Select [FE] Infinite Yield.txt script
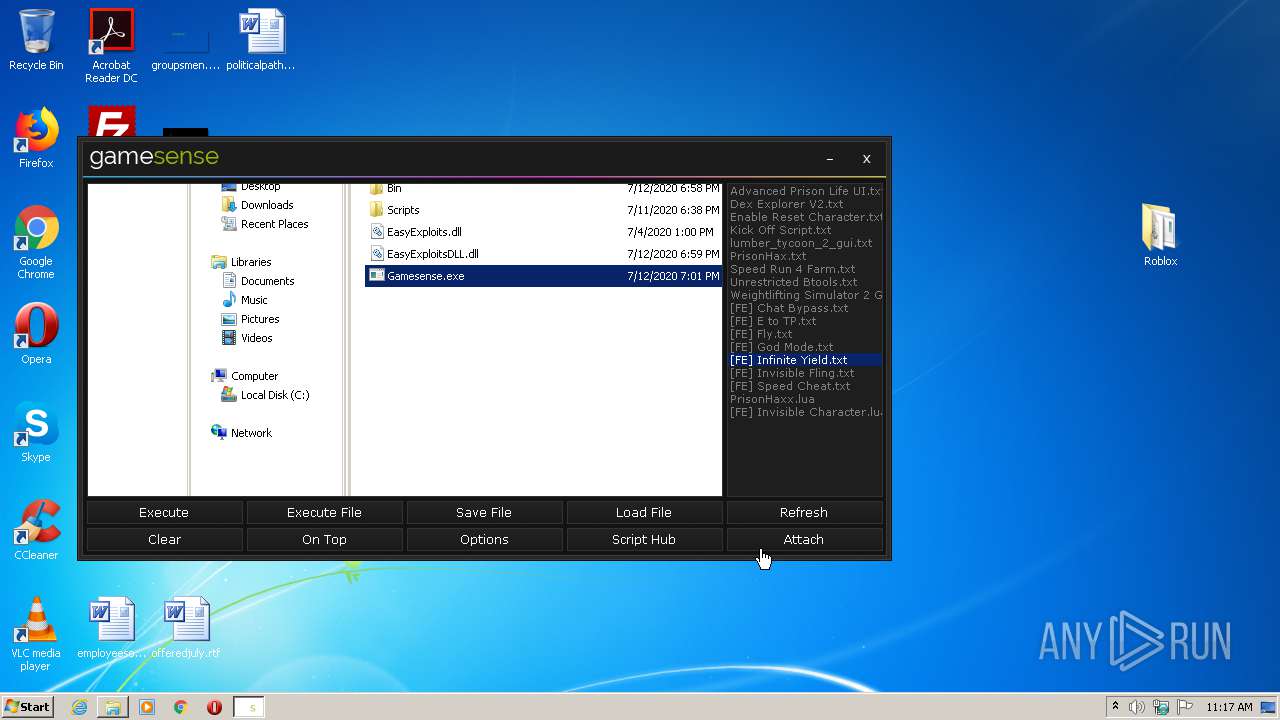This screenshot has width=1280, height=720. click(806, 360)
